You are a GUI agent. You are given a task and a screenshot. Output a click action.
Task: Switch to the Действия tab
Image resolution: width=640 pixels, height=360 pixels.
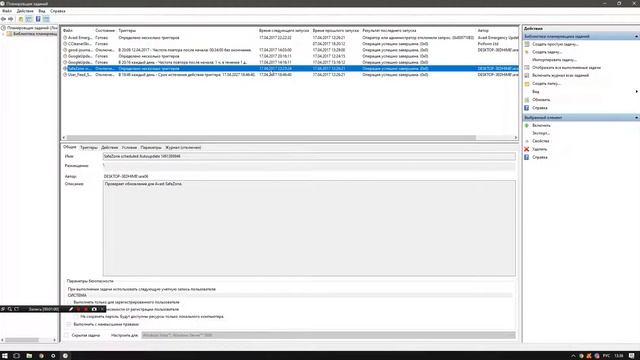109,147
